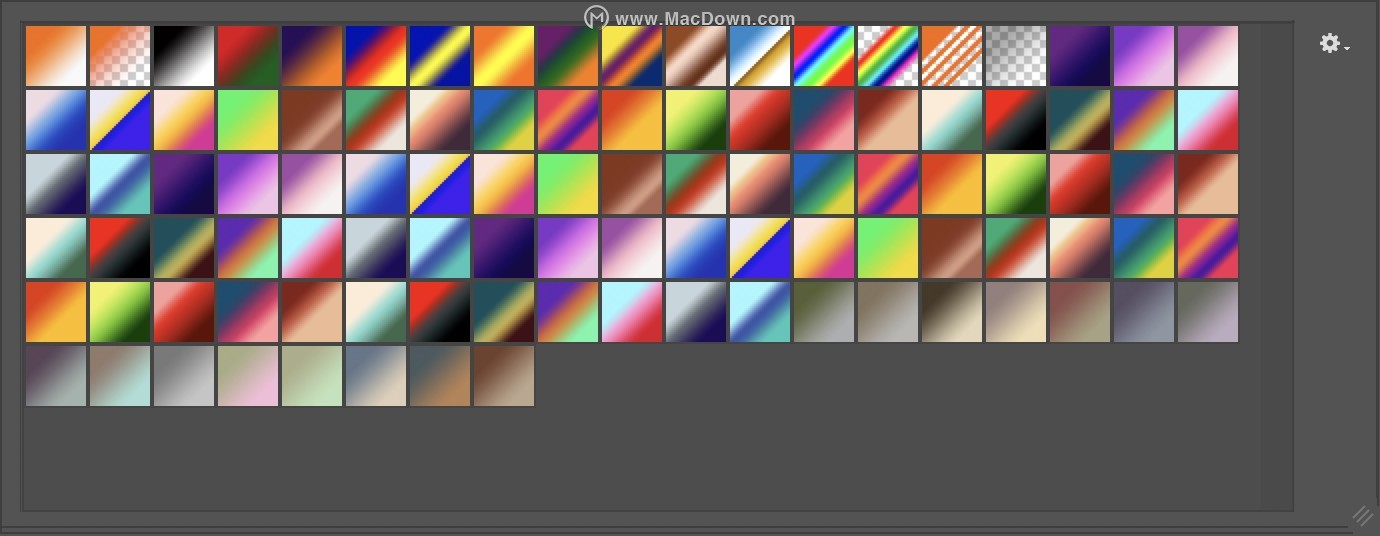The height and width of the screenshot is (536, 1380).
Task: Select the muted slate blue to beige gradient
Action: 376,376
